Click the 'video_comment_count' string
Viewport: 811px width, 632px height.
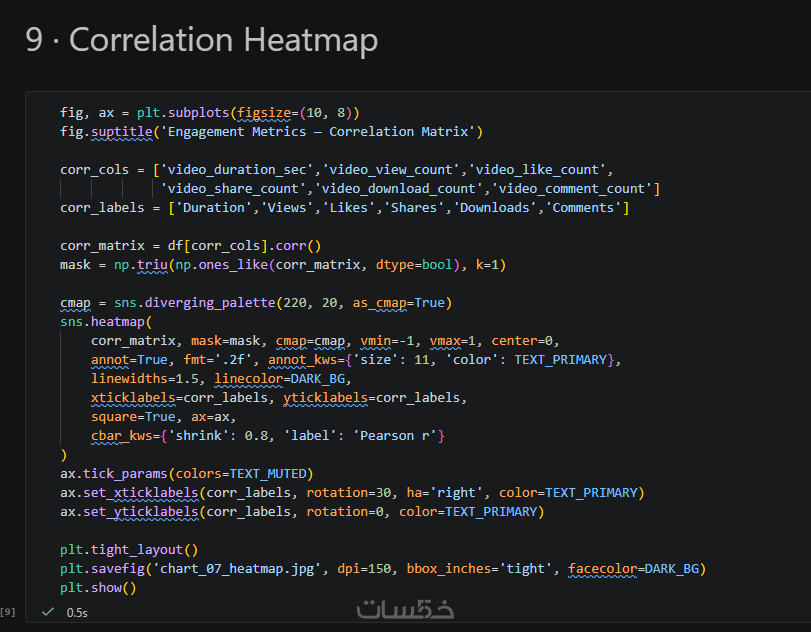point(572,189)
